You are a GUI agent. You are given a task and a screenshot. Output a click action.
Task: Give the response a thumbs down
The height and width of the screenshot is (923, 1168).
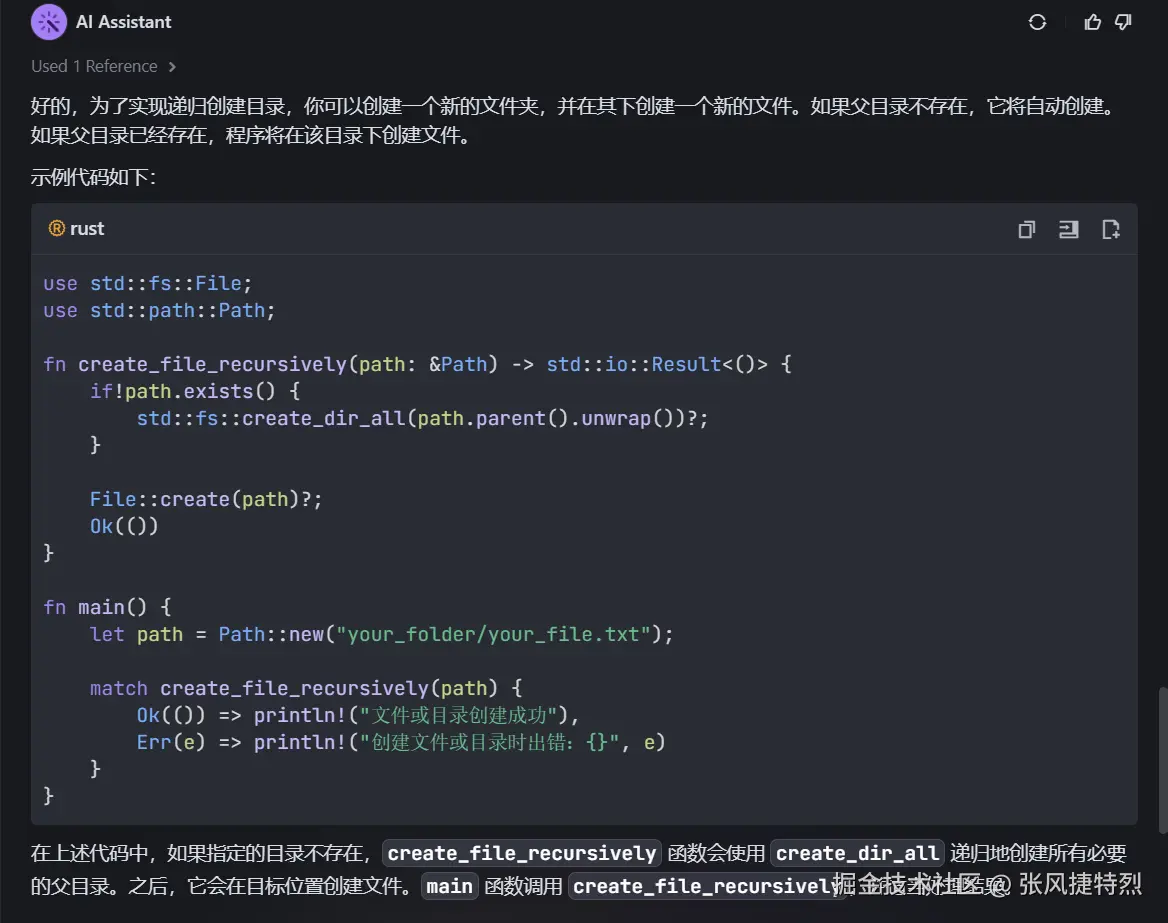(x=1123, y=22)
